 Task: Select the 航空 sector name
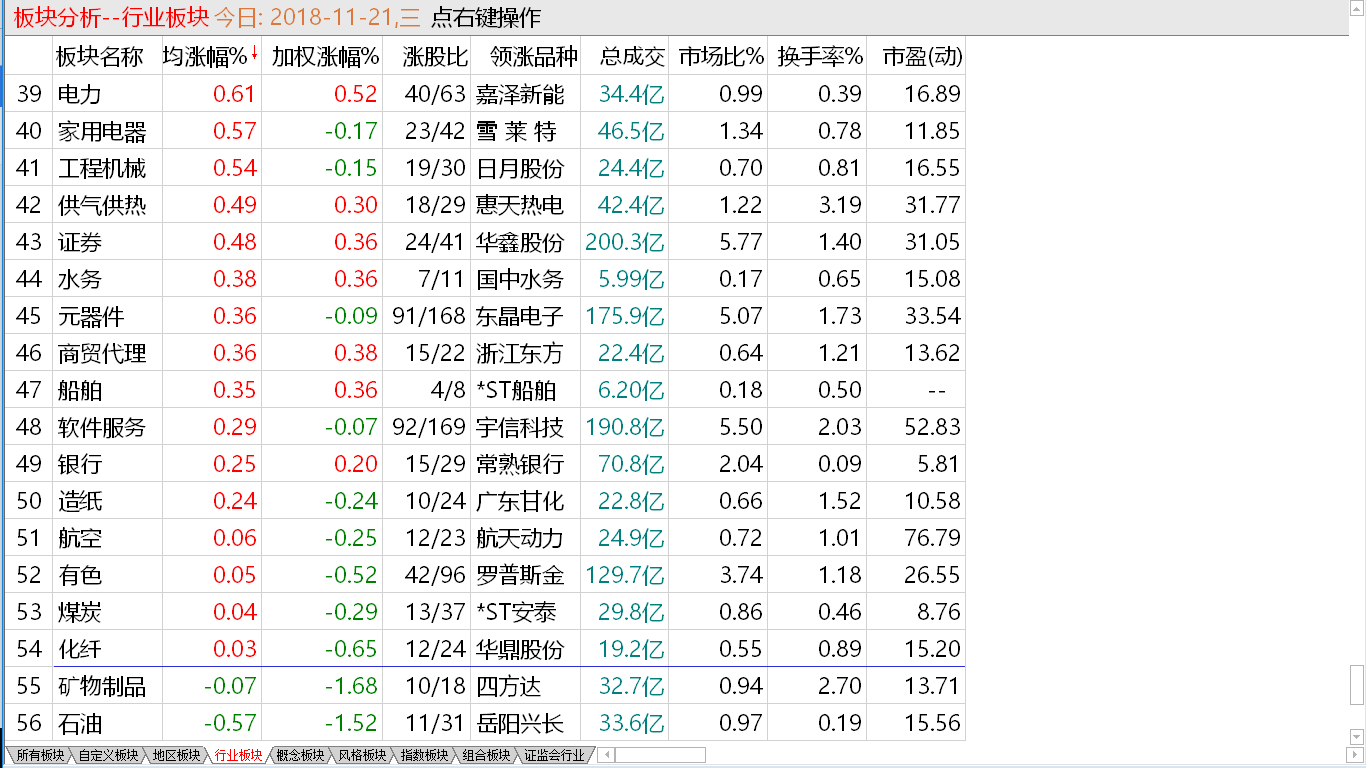click(x=79, y=538)
